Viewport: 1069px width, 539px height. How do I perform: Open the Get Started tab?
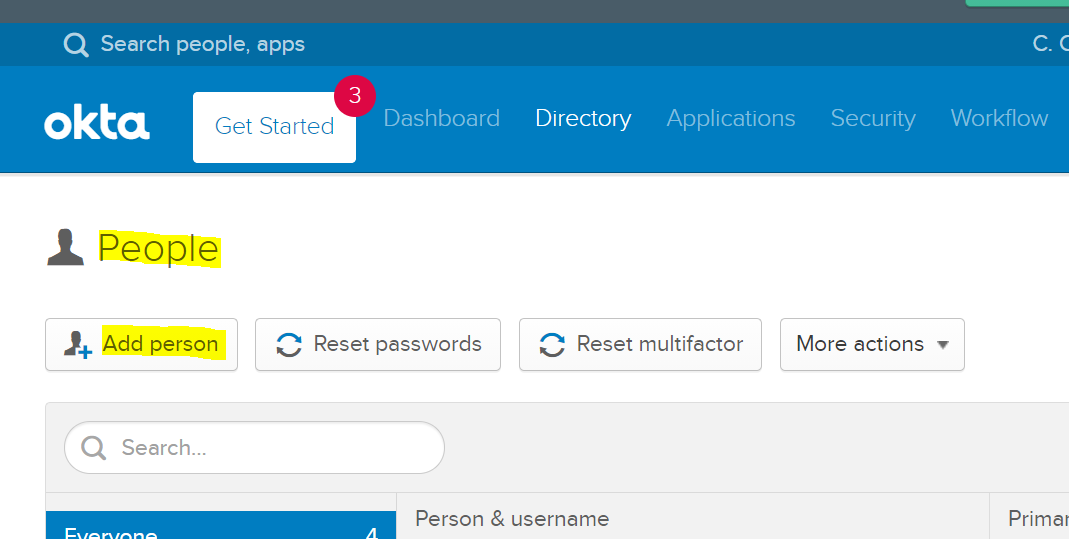point(274,127)
